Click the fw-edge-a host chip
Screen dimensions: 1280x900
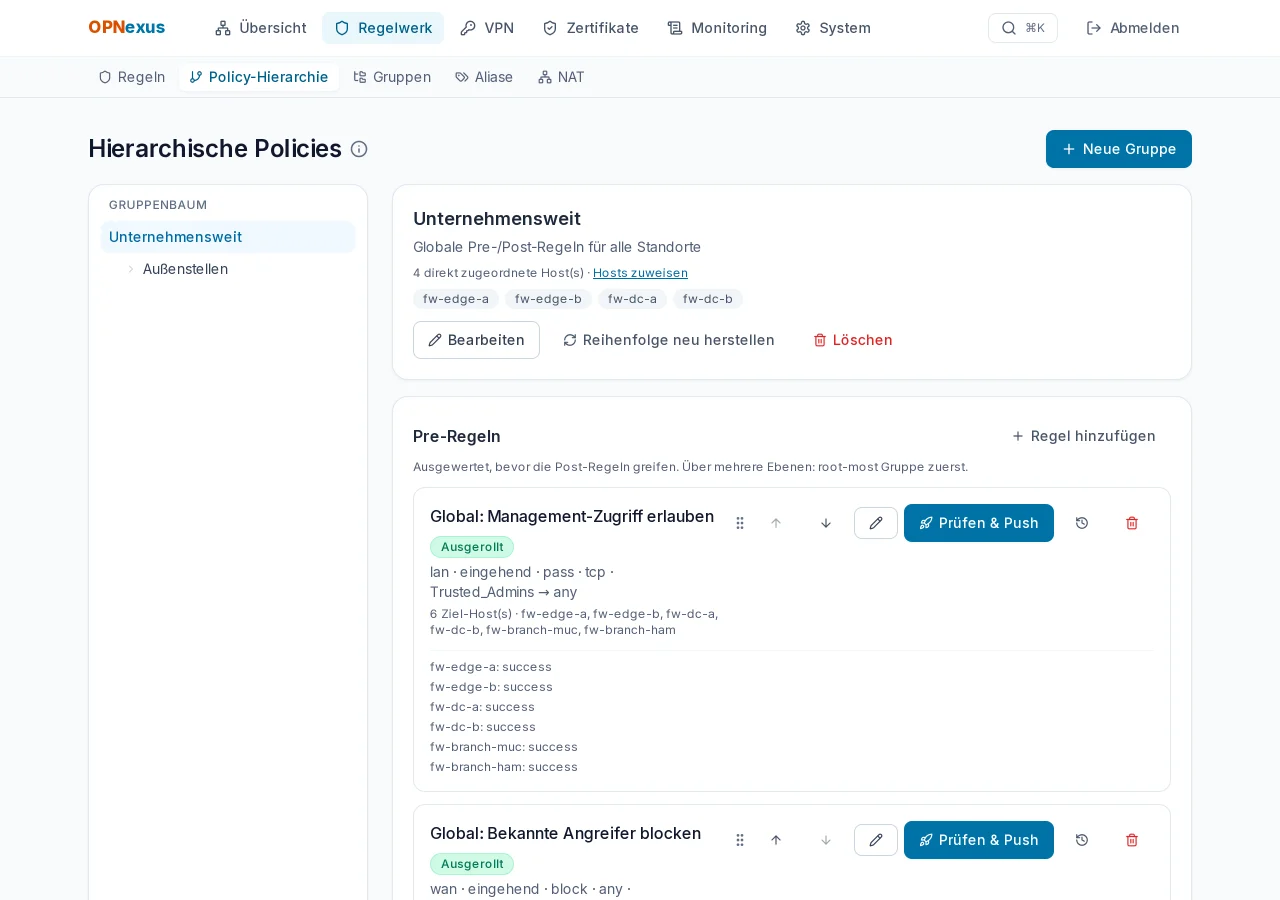(x=456, y=299)
